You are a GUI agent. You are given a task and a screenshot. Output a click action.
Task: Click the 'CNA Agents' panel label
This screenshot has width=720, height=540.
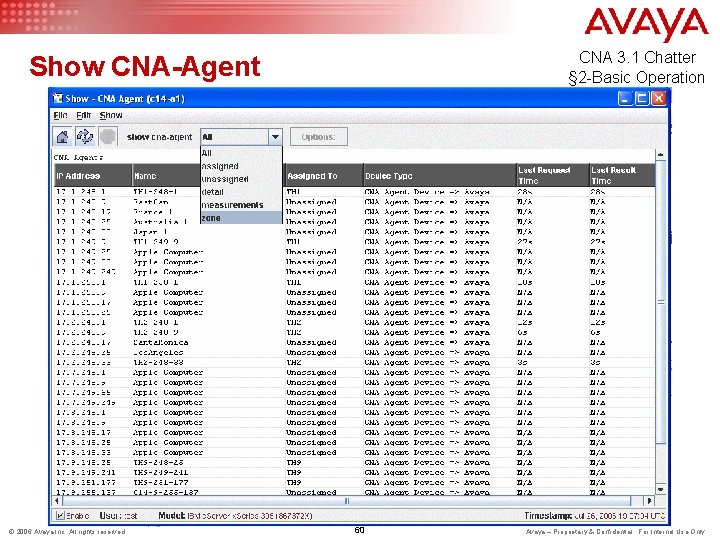tap(79, 157)
